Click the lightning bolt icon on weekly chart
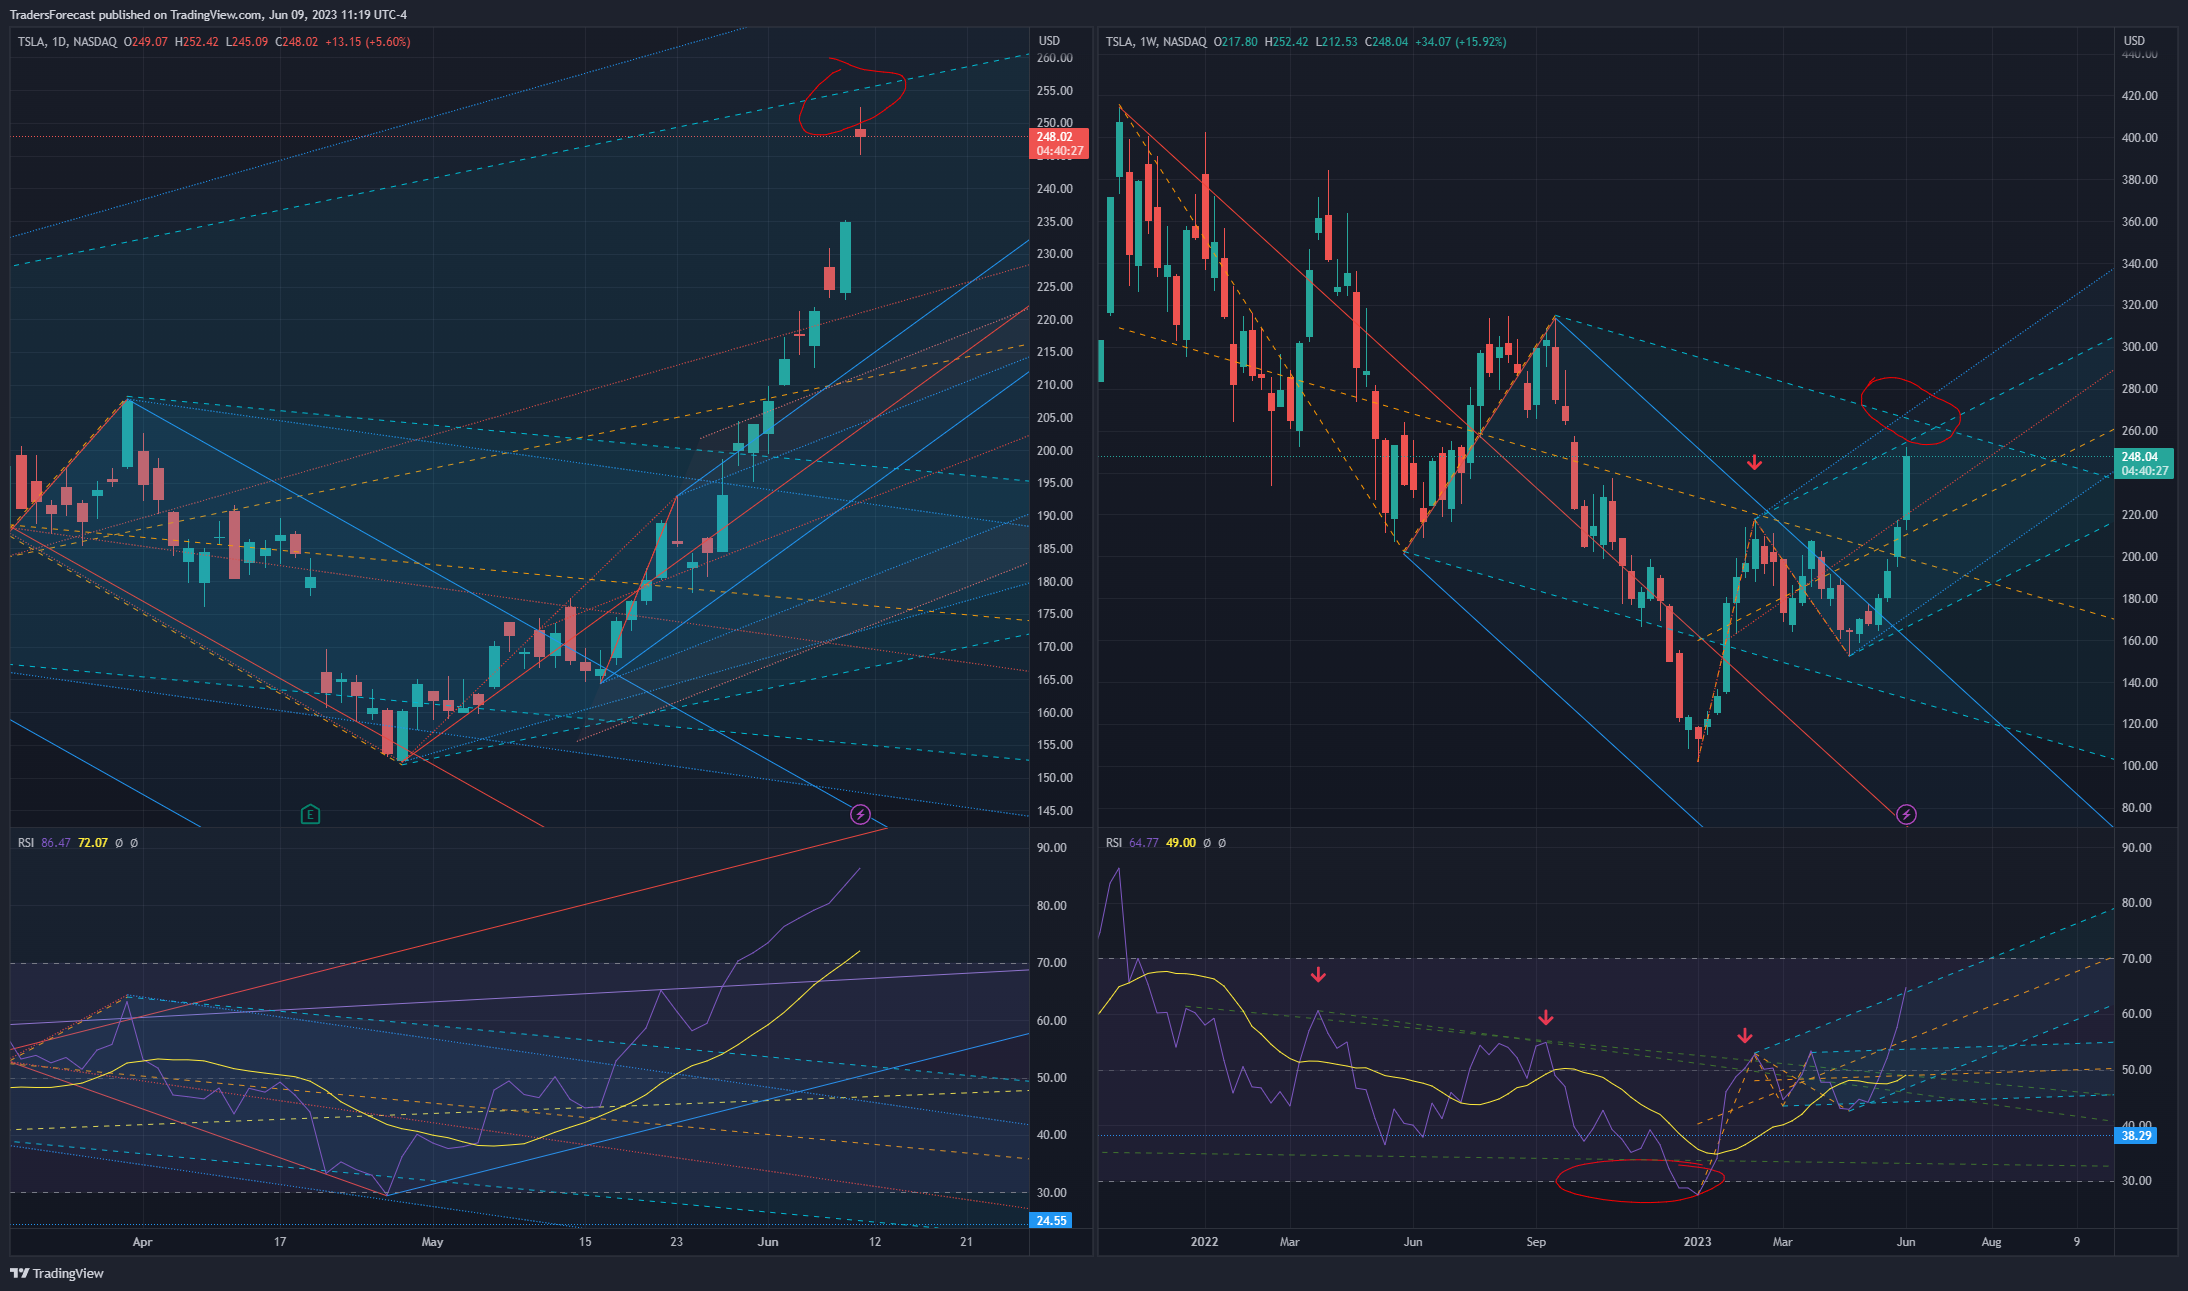2188x1291 pixels. [1906, 814]
